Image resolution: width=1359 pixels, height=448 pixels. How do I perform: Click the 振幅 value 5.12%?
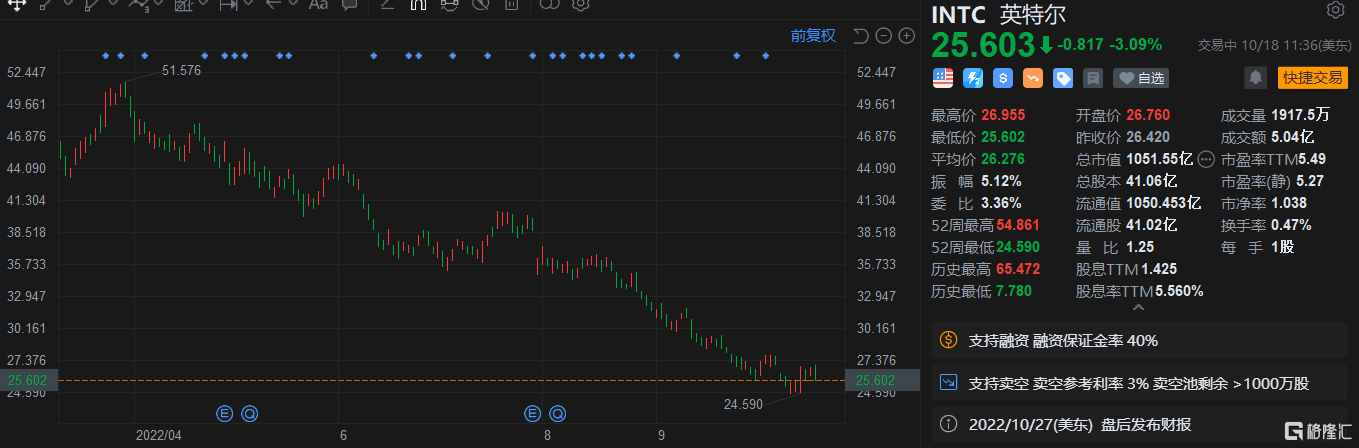click(x=1003, y=181)
